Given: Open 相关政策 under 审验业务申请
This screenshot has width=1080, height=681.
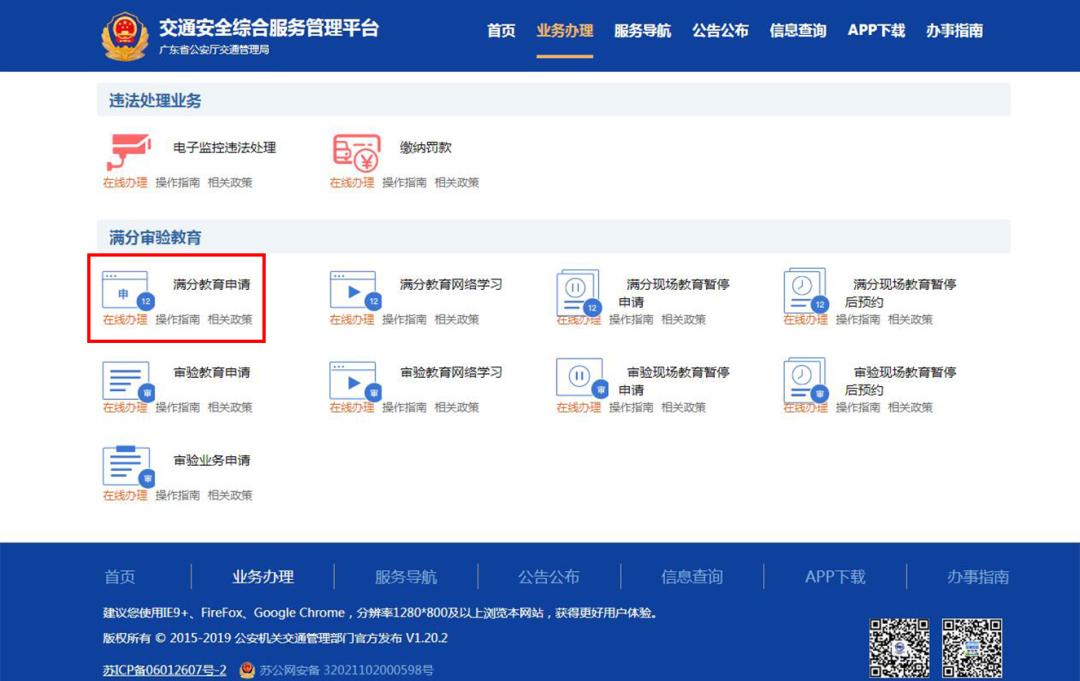Looking at the screenshot, I should pos(230,495).
